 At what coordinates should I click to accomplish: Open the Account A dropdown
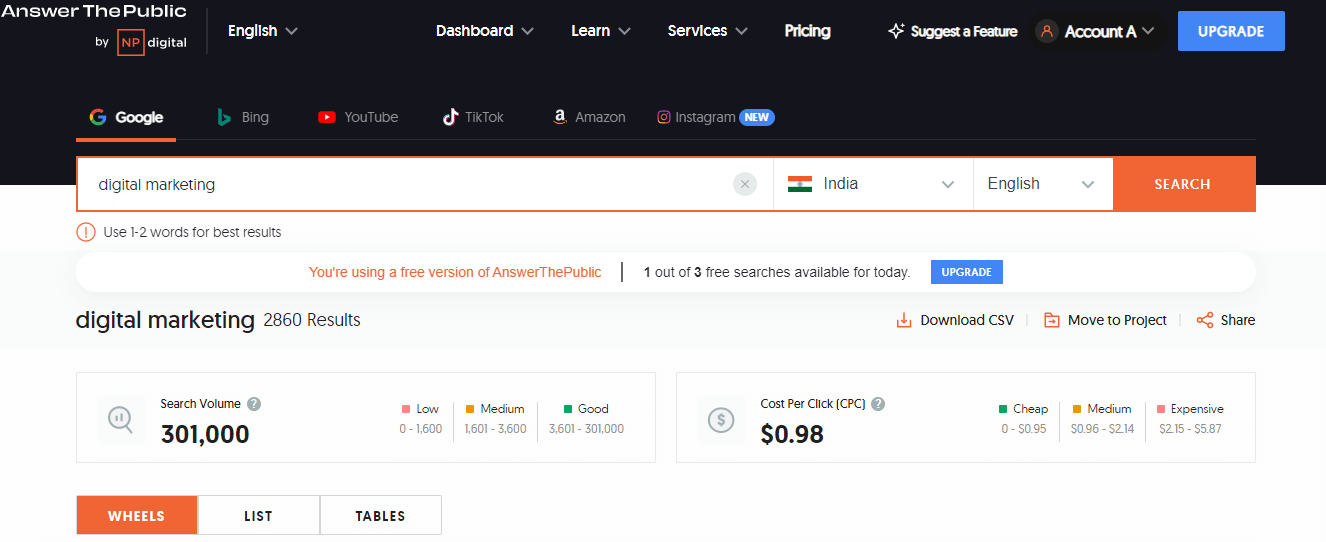[x=1095, y=31]
